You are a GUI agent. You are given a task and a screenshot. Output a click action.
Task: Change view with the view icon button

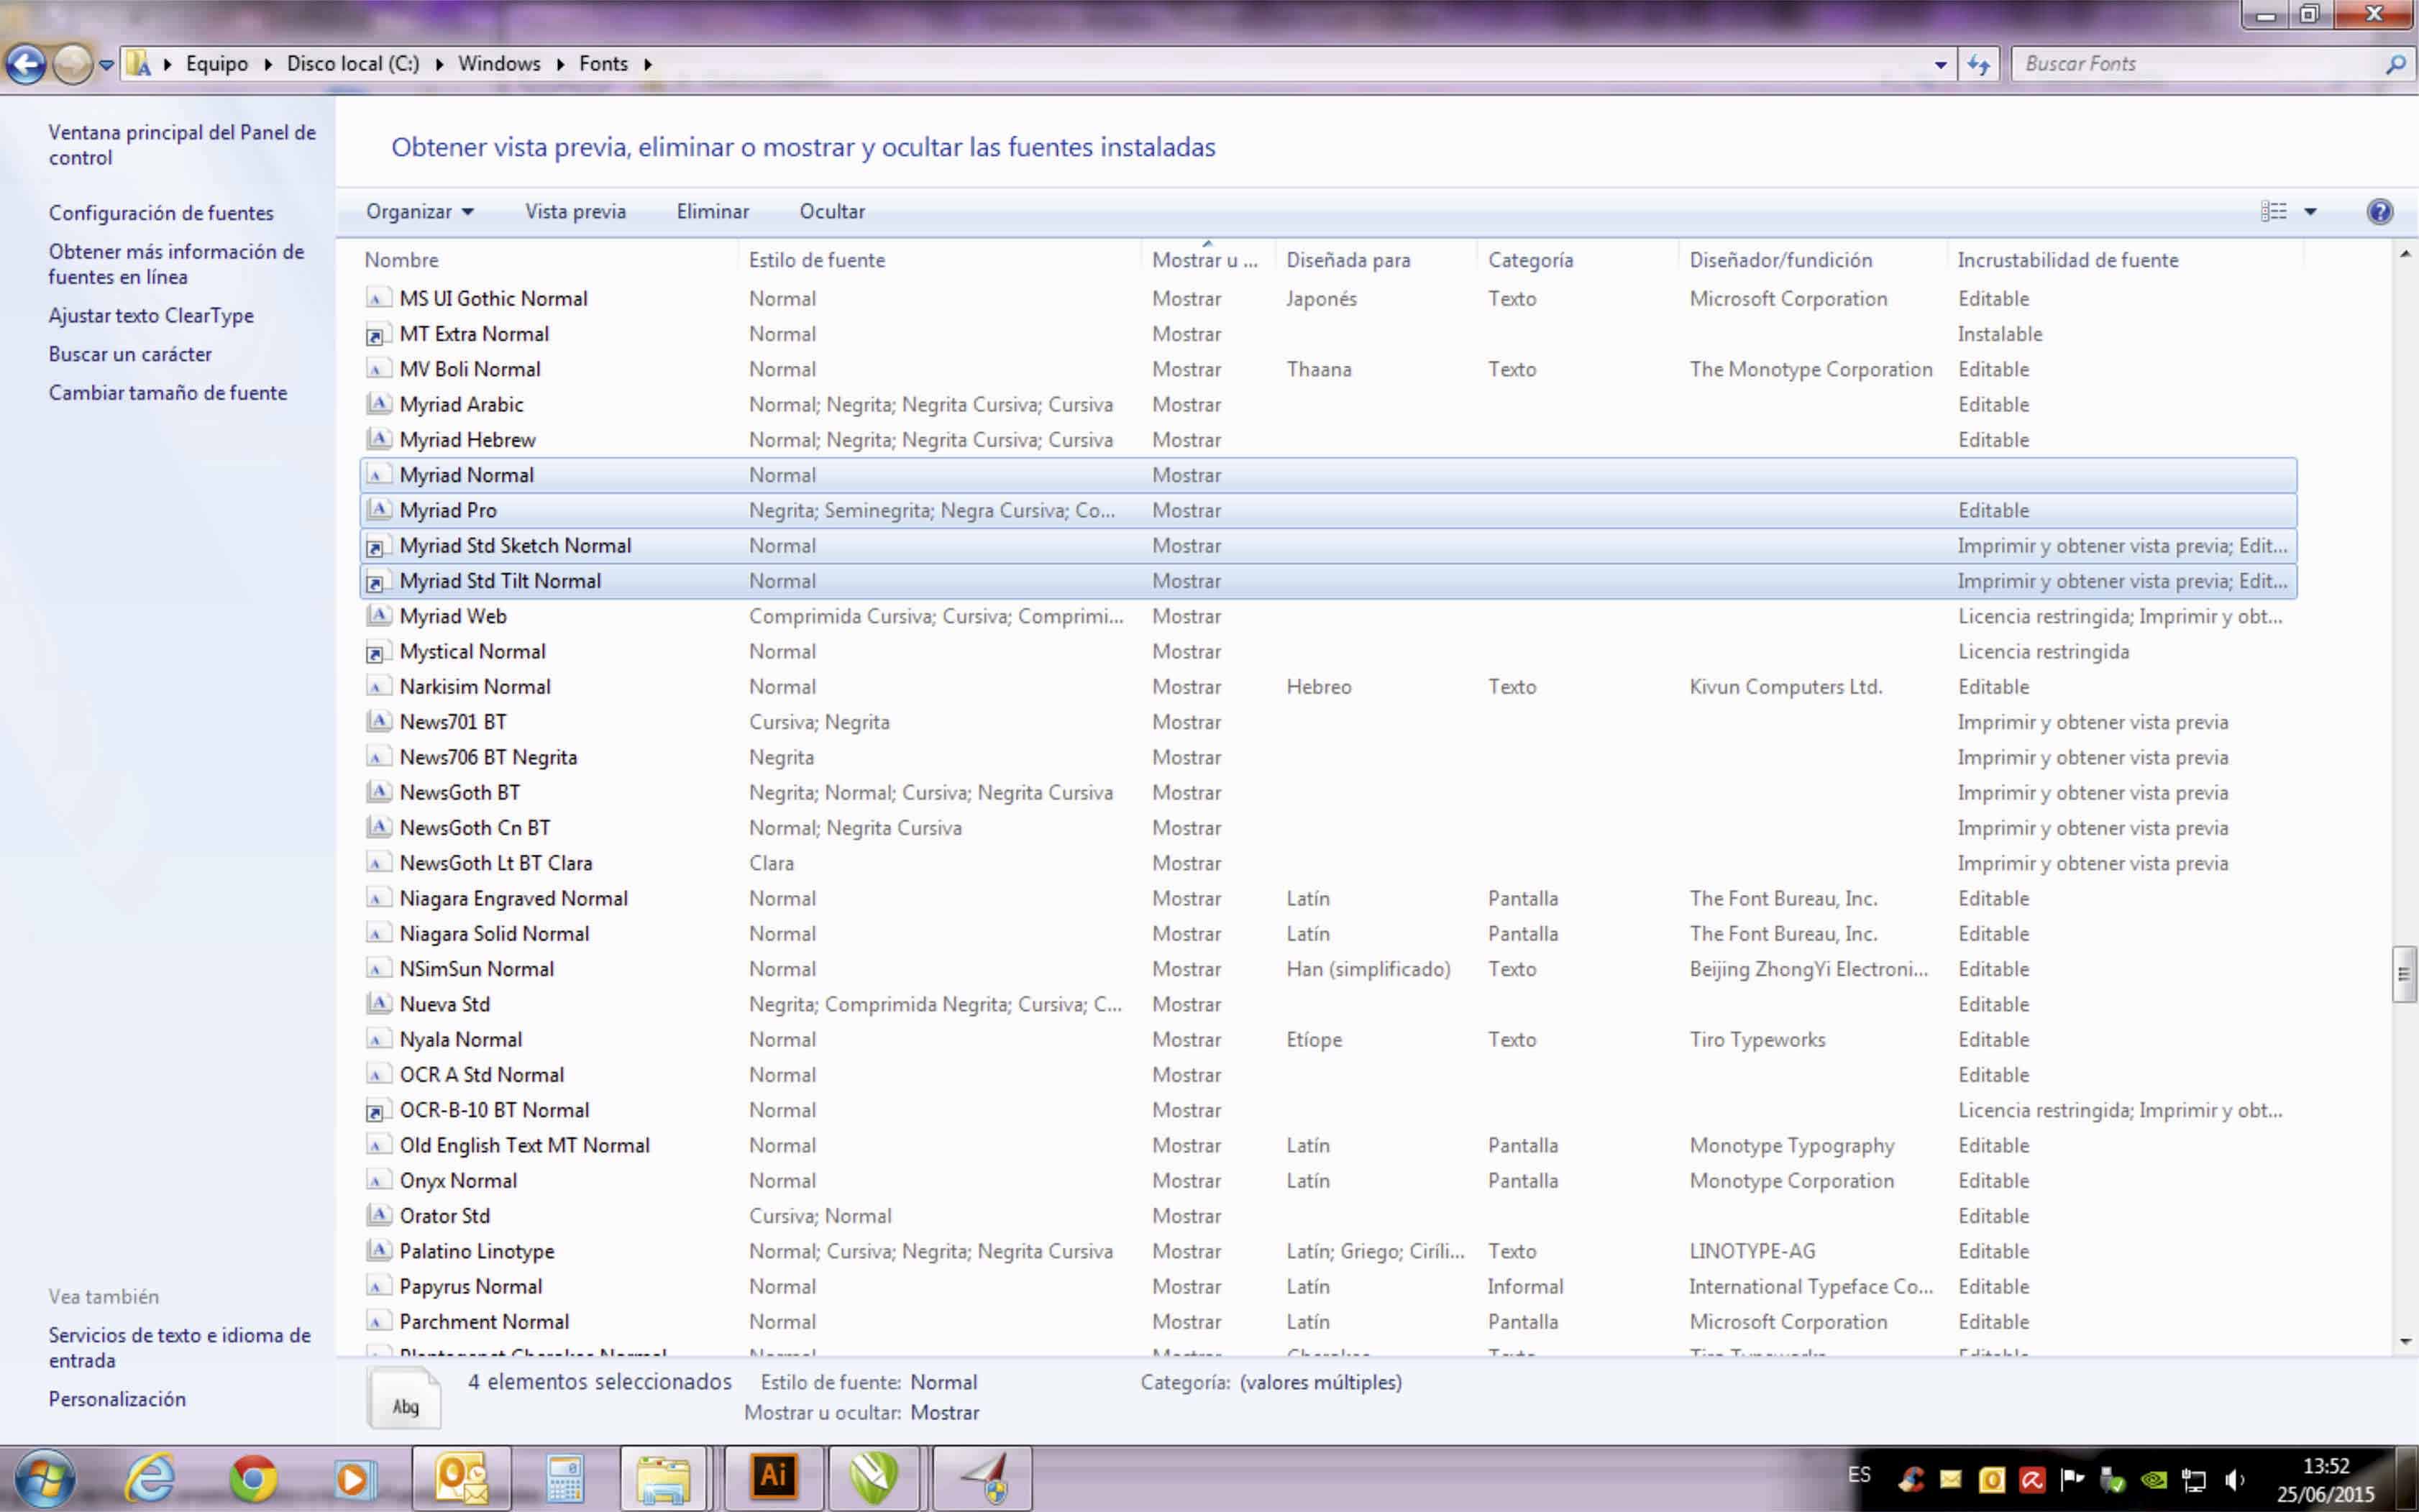coord(2274,211)
